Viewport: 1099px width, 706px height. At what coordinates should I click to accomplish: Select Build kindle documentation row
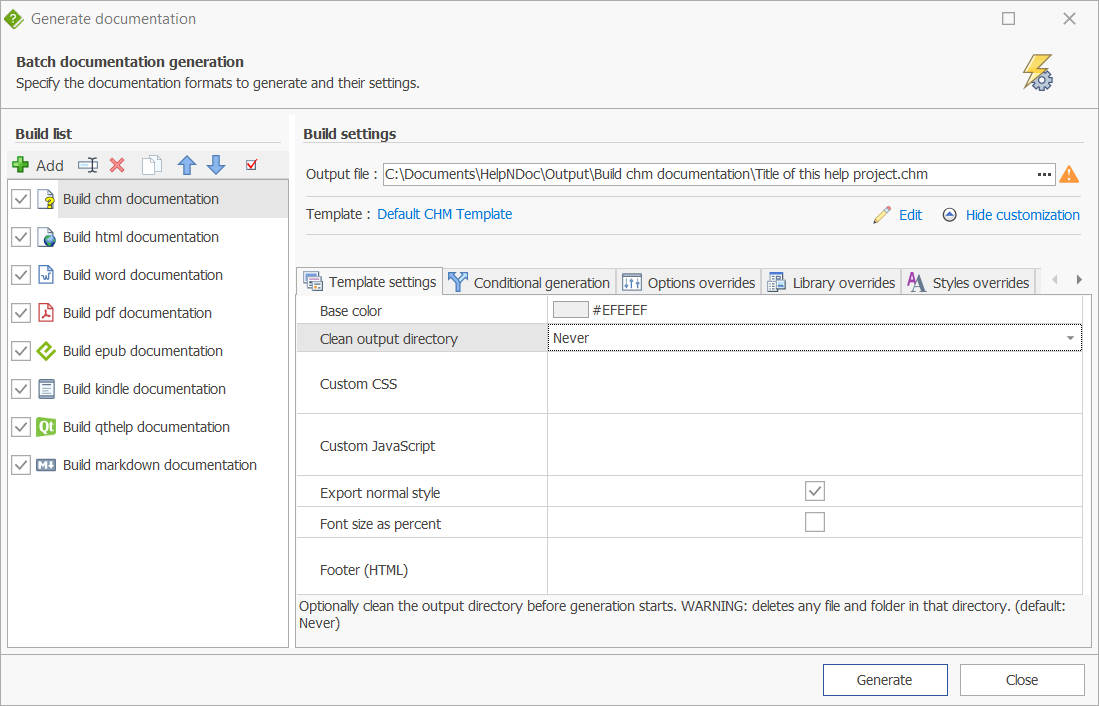(x=149, y=388)
